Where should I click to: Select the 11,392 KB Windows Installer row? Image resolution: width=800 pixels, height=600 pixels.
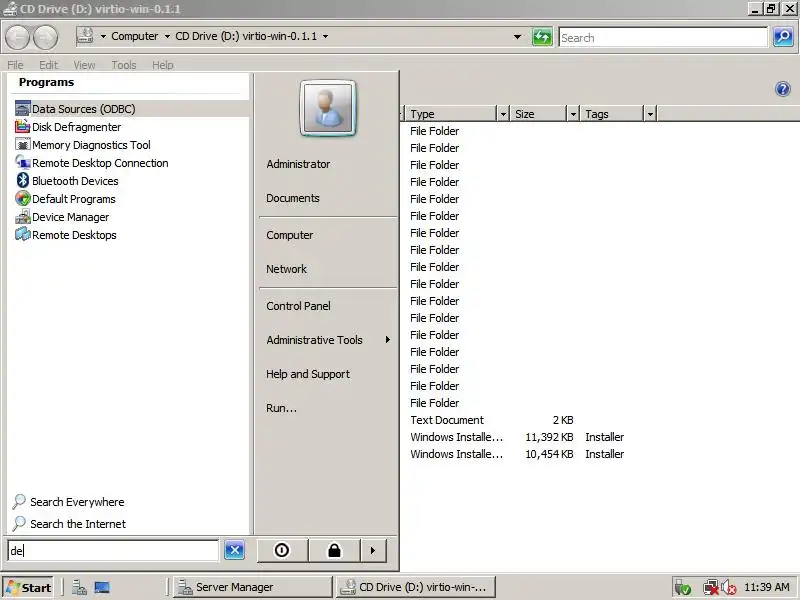click(x=517, y=437)
